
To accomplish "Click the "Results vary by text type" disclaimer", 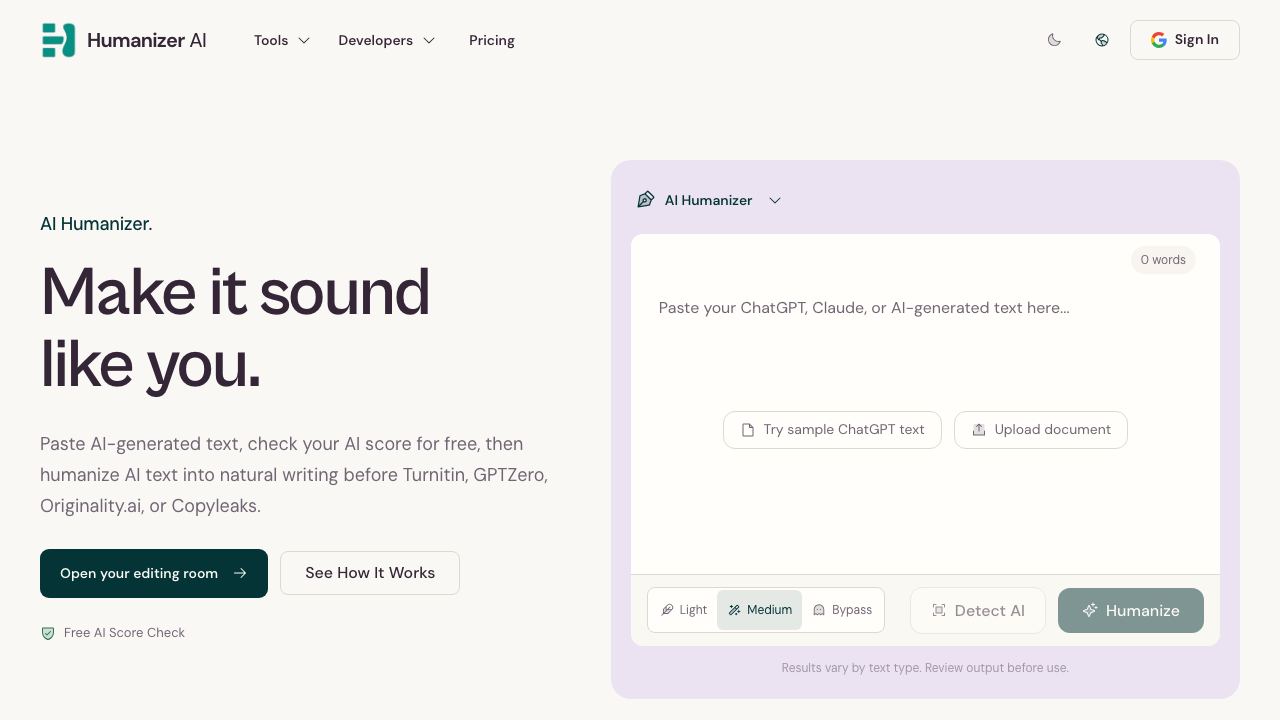I will tap(925, 668).
